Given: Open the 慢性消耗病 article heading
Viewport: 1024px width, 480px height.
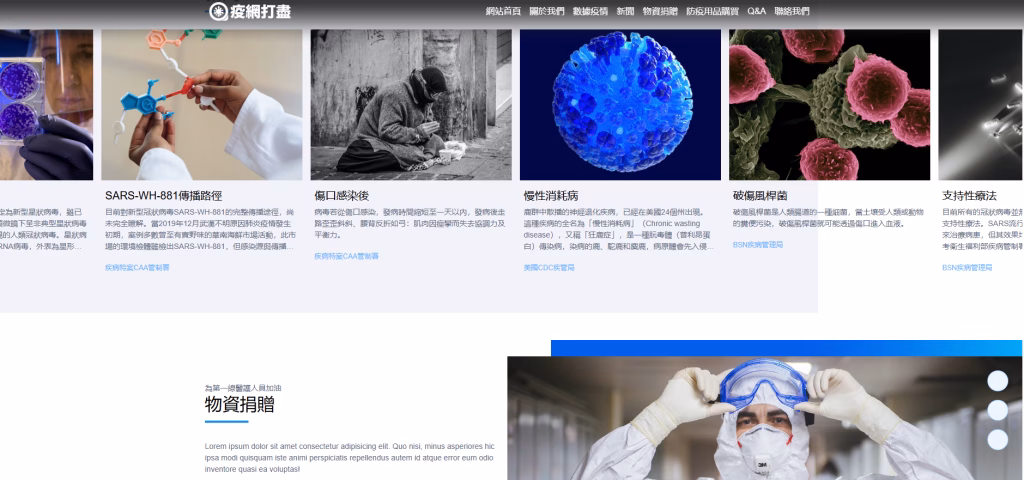Looking at the screenshot, I should click(x=551, y=196).
